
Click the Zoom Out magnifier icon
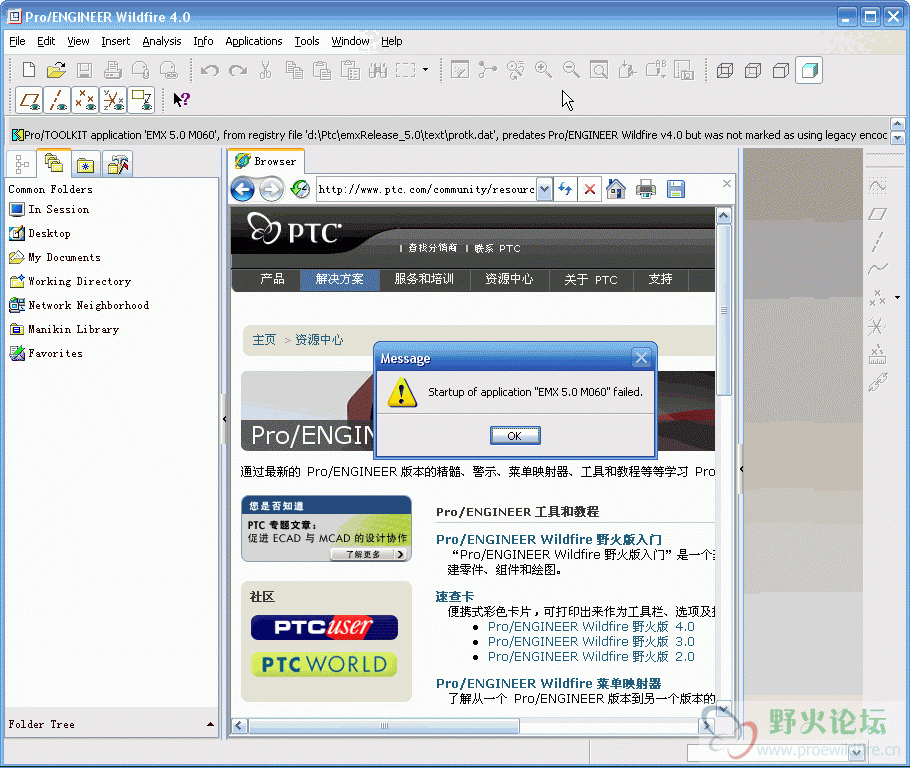(x=571, y=70)
